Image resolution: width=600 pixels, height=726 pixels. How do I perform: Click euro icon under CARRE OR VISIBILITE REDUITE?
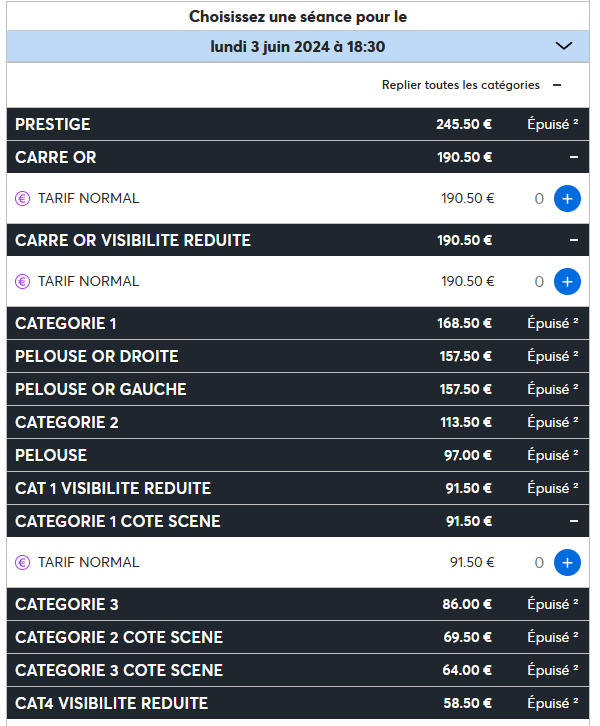point(22,282)
